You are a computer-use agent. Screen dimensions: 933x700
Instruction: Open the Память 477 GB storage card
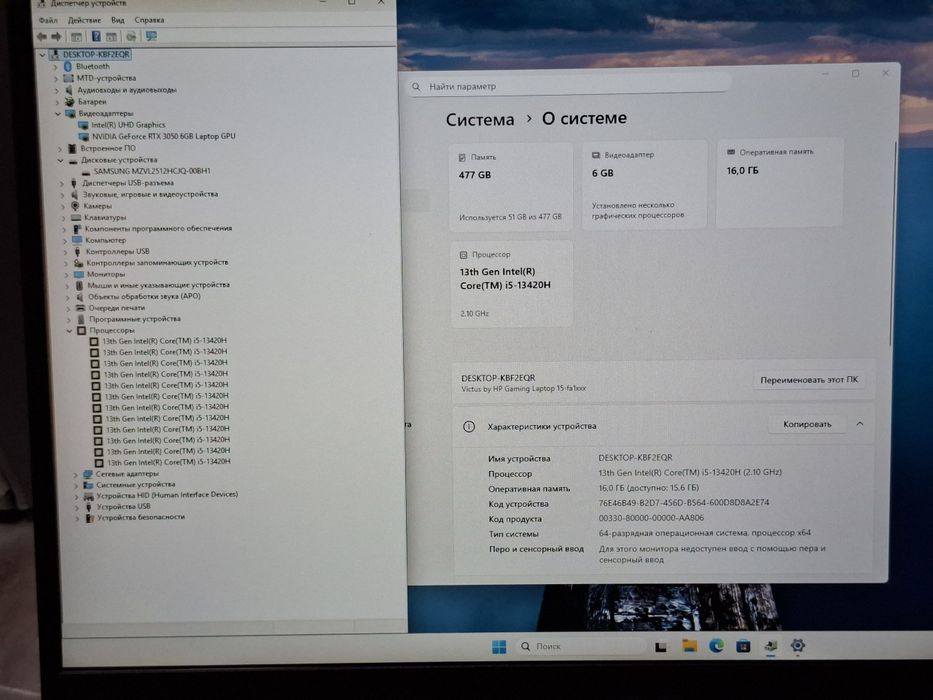pos(511,187)
